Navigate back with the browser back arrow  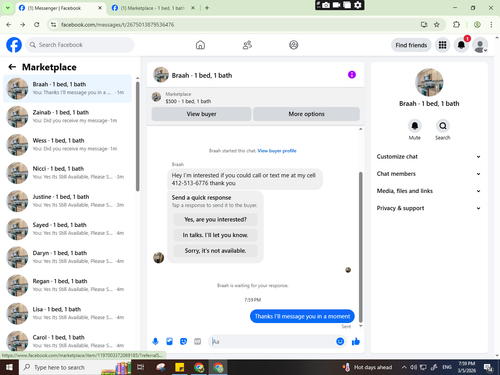9,25
